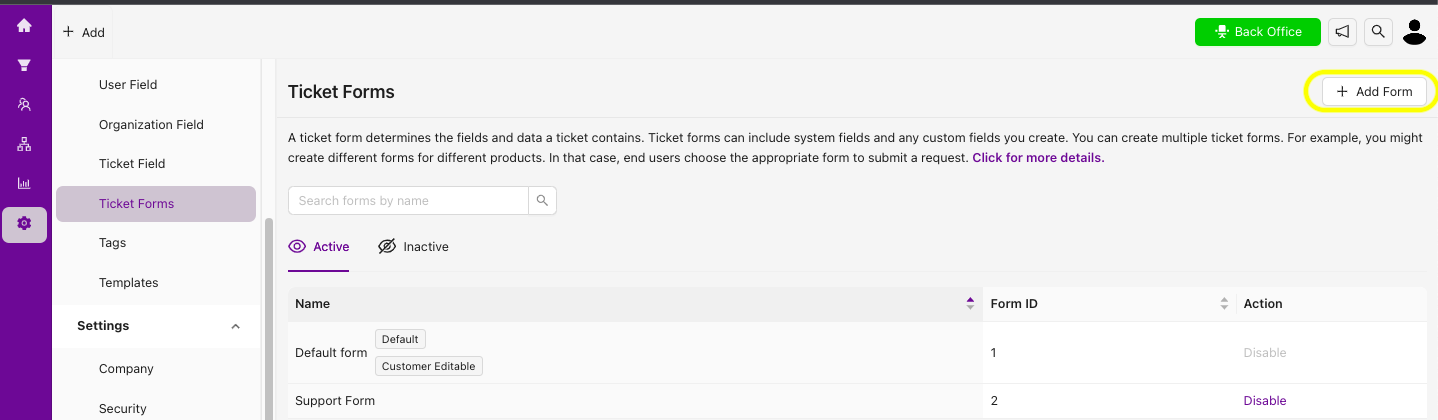Click the top-right search magnifier icon
Image resolution: width=1438 pixels, height=420 pixels.
tap(1378, 32)
